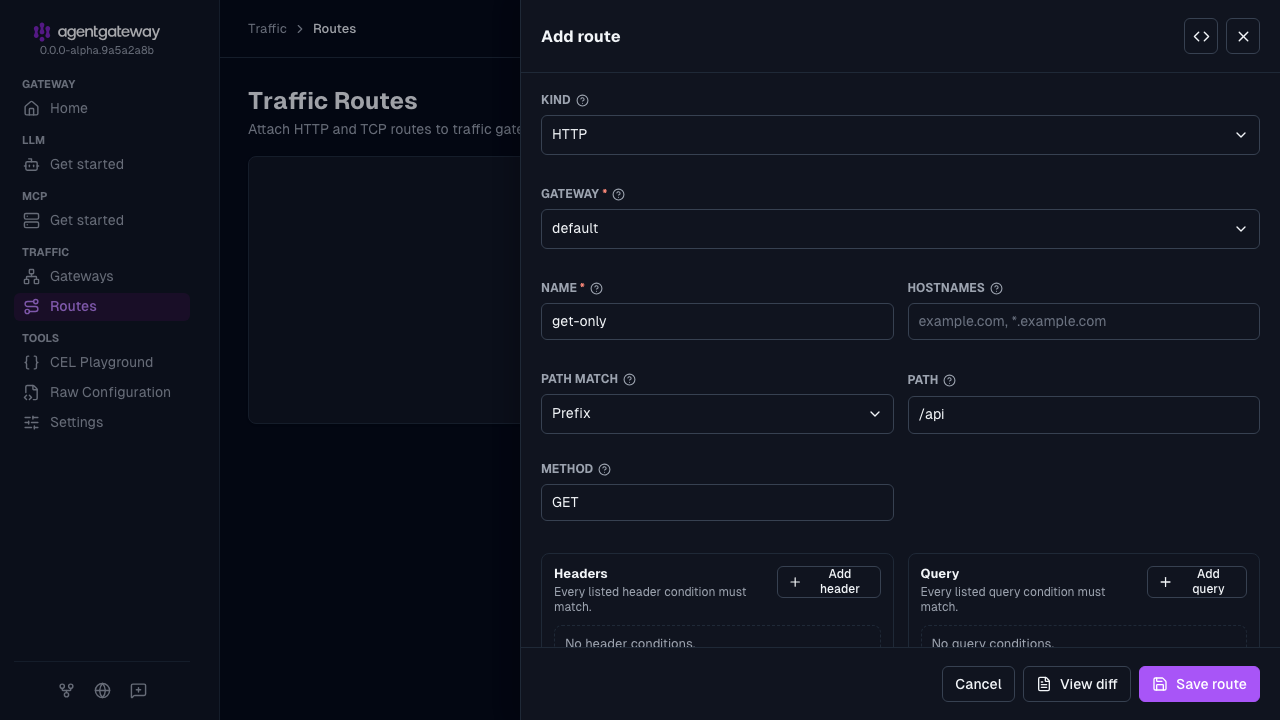Click the plus icon in Add header
Viewport: 1280px width, 720px height.
795,582
